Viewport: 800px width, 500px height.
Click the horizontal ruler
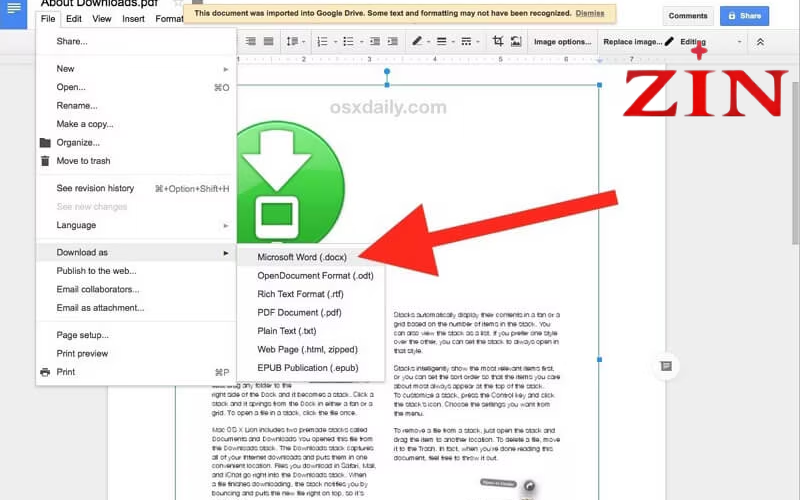tap(452, 59)
